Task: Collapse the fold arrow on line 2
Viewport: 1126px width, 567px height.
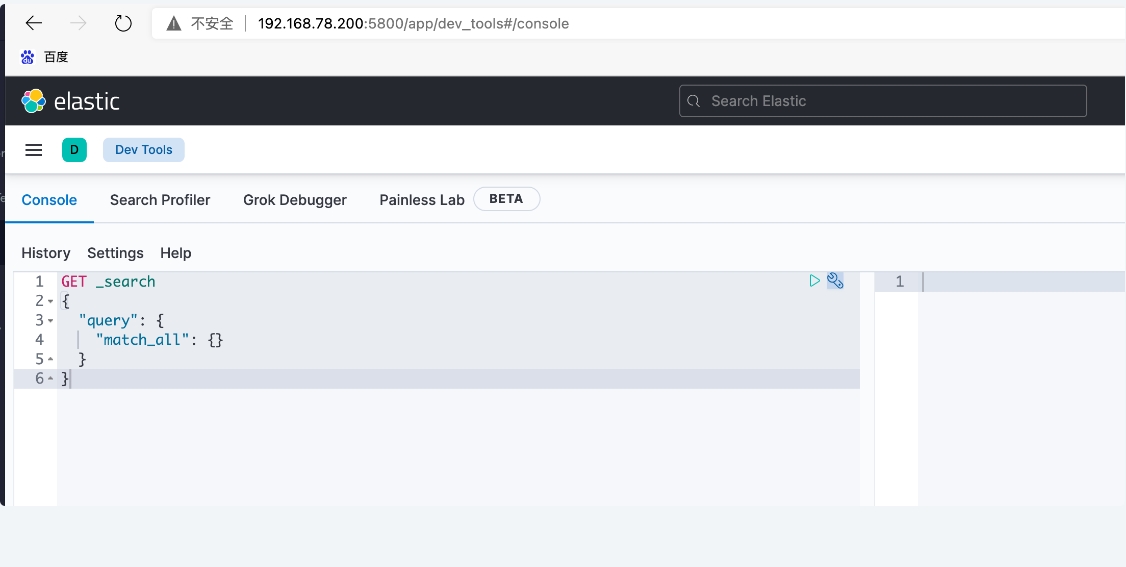Action: pyautogui.click(x=51, y=301)
